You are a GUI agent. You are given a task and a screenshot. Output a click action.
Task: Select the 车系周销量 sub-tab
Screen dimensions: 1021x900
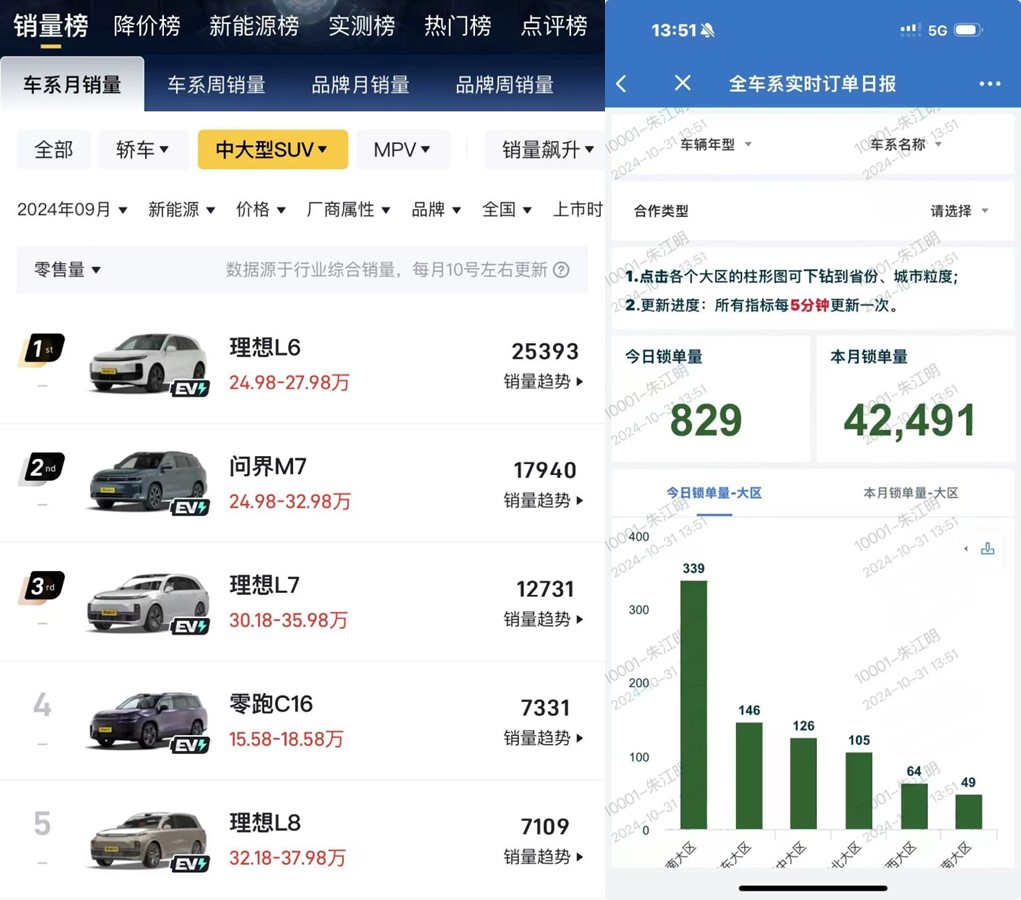(x=216, y=85)
